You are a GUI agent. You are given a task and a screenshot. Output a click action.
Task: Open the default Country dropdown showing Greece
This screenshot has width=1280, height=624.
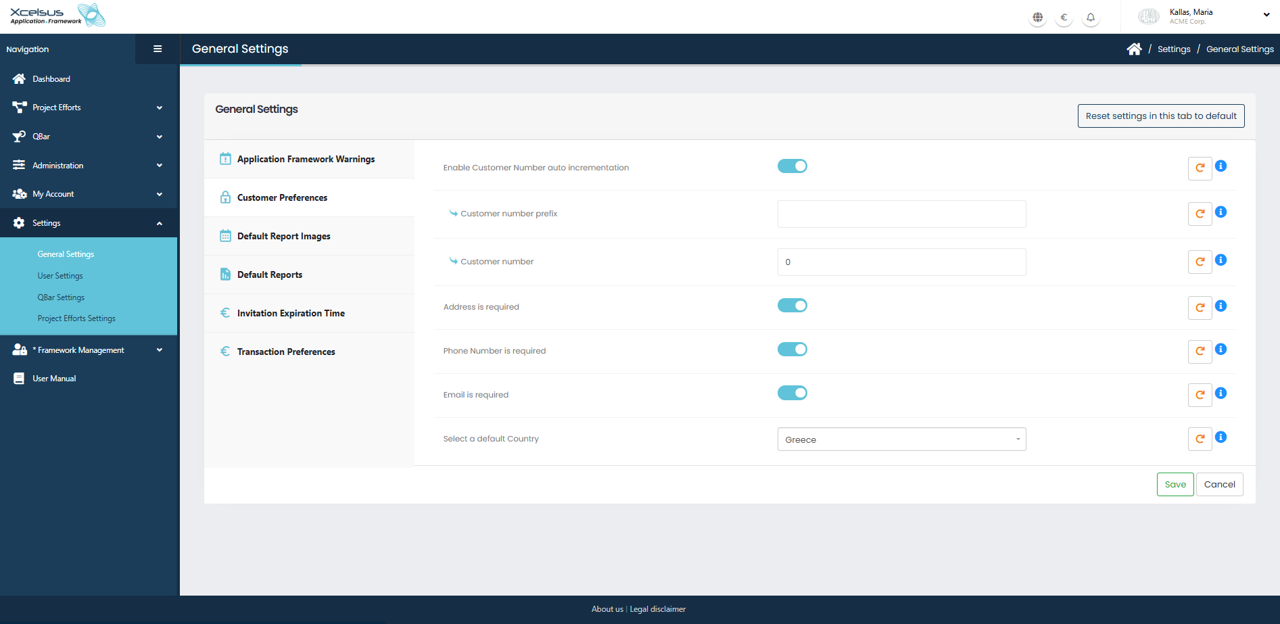pyautogui.click(x=901, y=439)
